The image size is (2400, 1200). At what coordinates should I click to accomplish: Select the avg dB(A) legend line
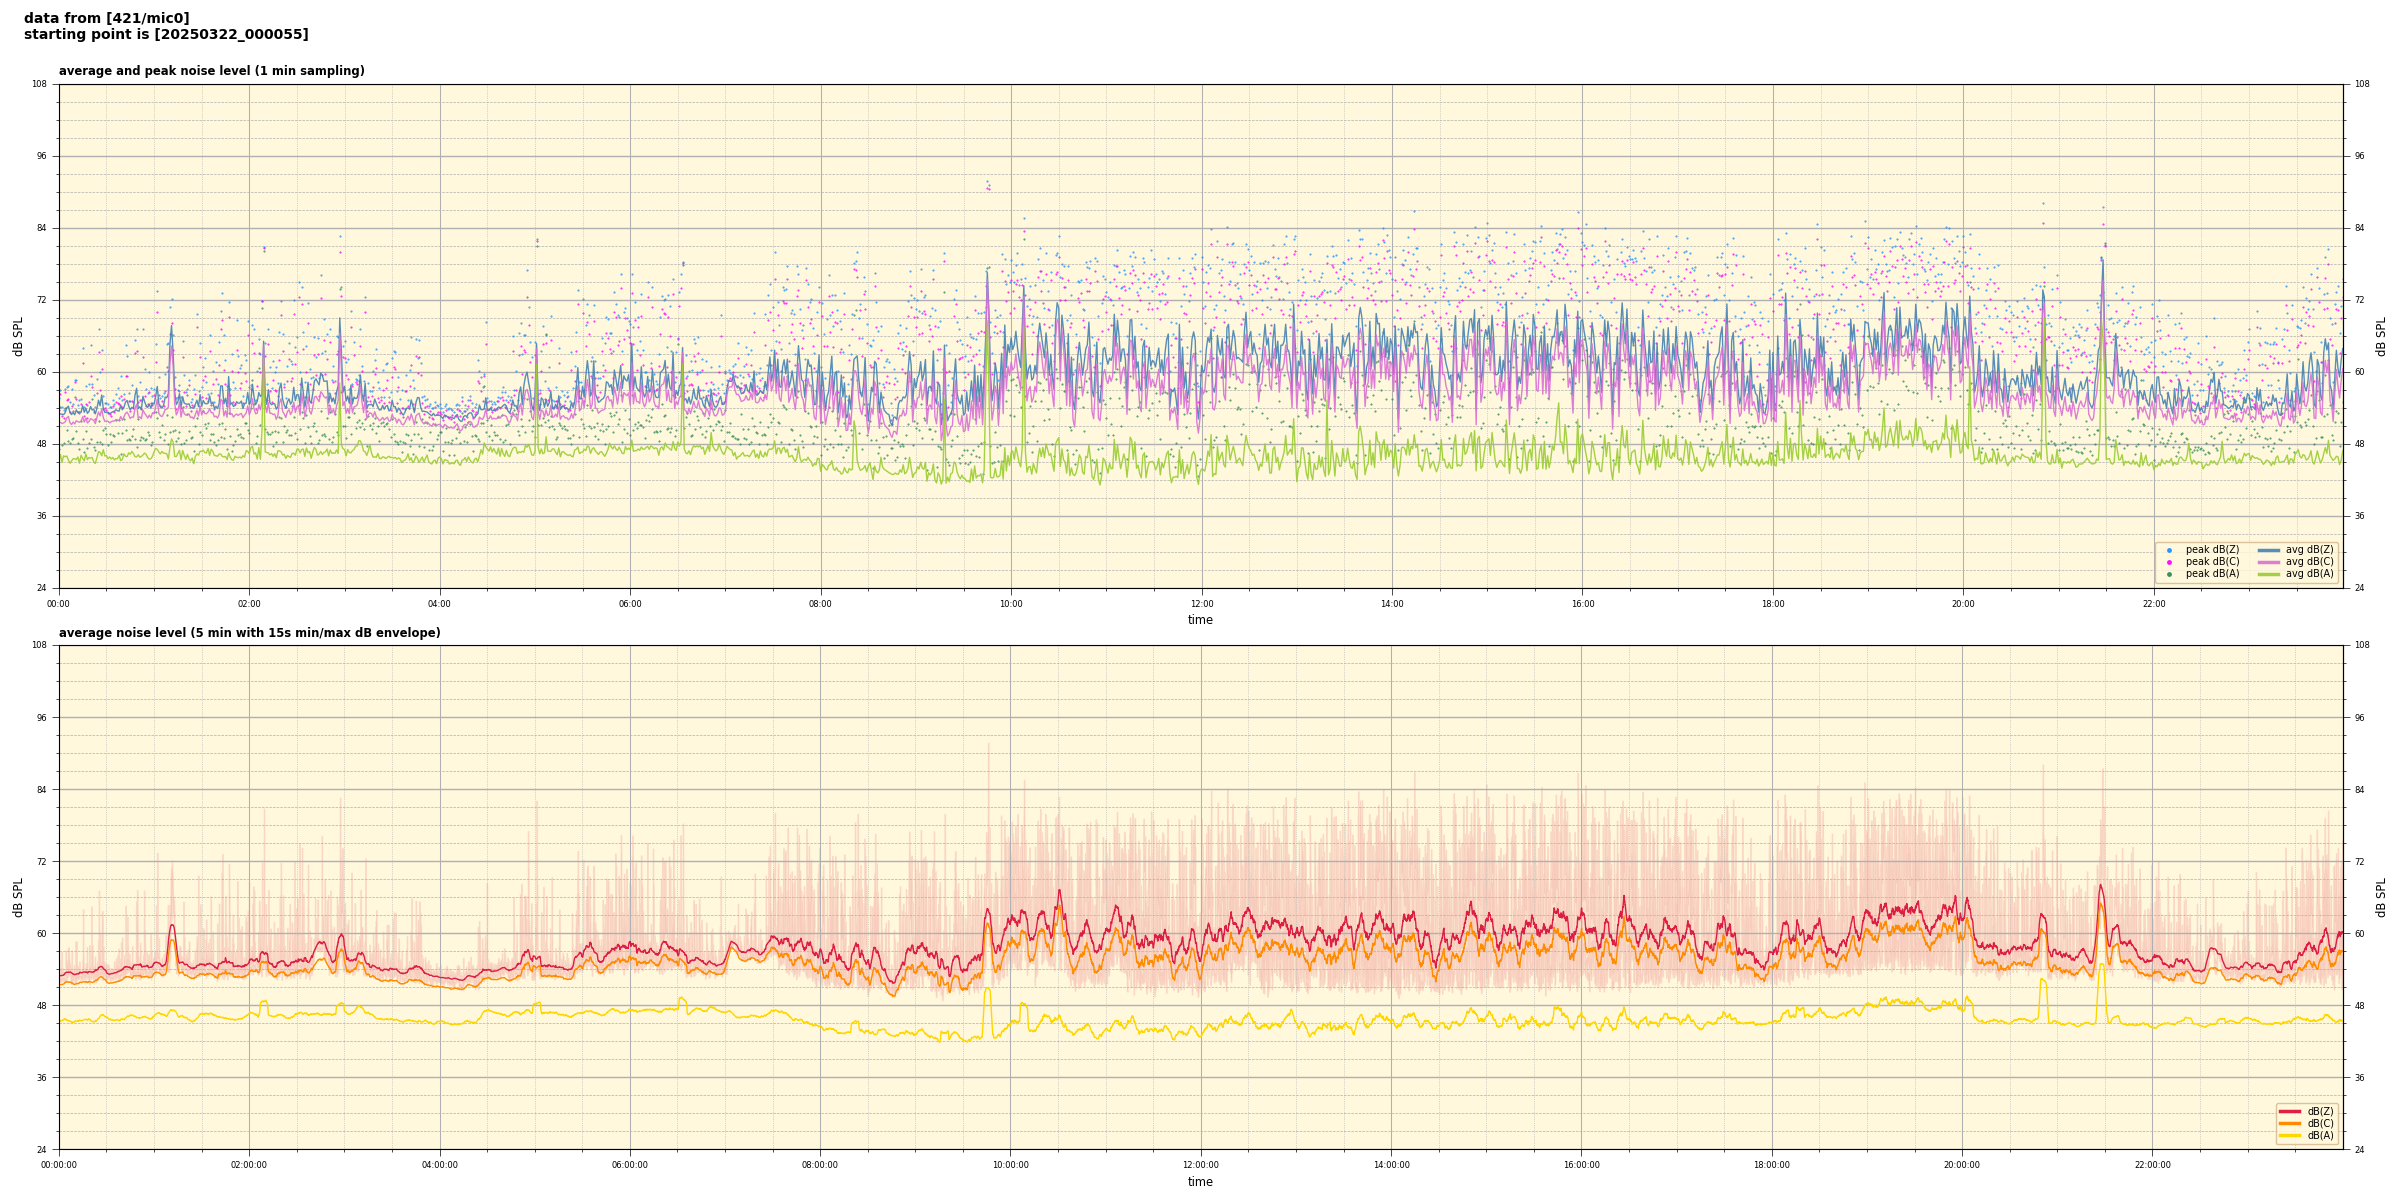[2269, 574]
